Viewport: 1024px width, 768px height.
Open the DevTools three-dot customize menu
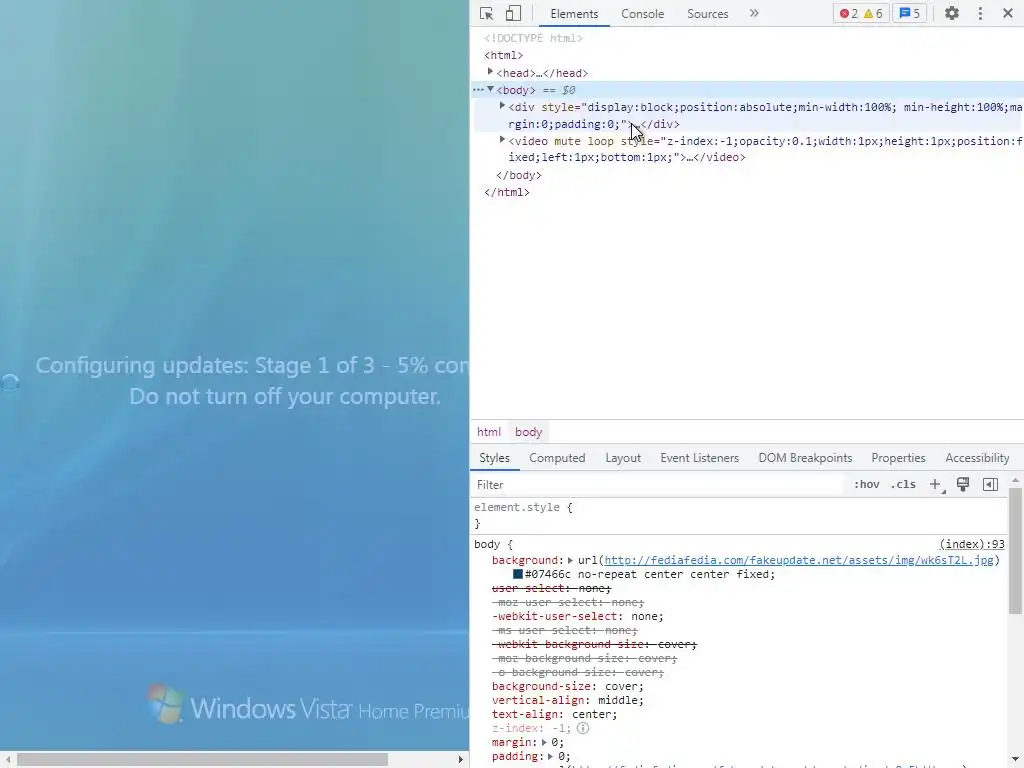980,13
